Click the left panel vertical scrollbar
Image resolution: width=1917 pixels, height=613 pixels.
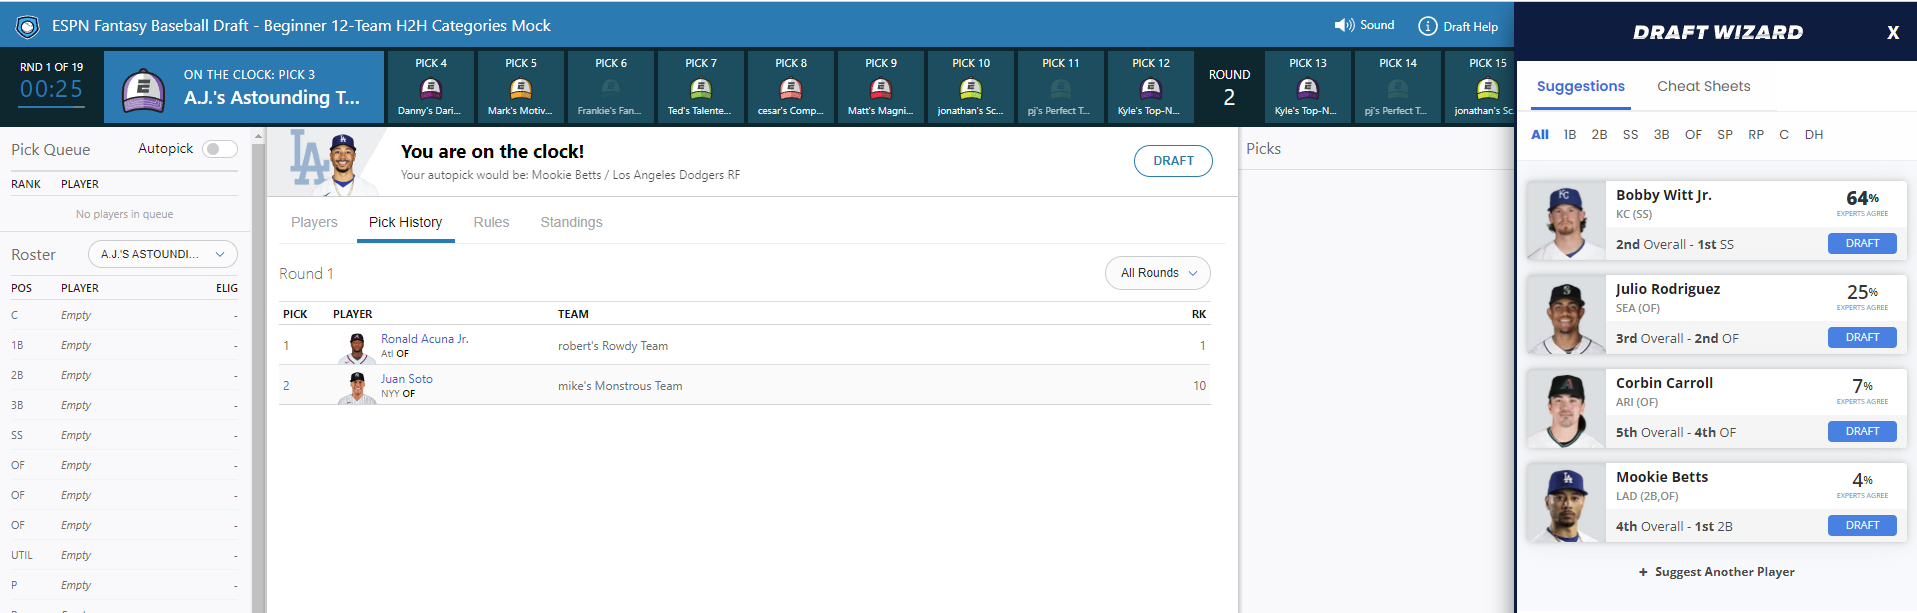coord(258,370)
